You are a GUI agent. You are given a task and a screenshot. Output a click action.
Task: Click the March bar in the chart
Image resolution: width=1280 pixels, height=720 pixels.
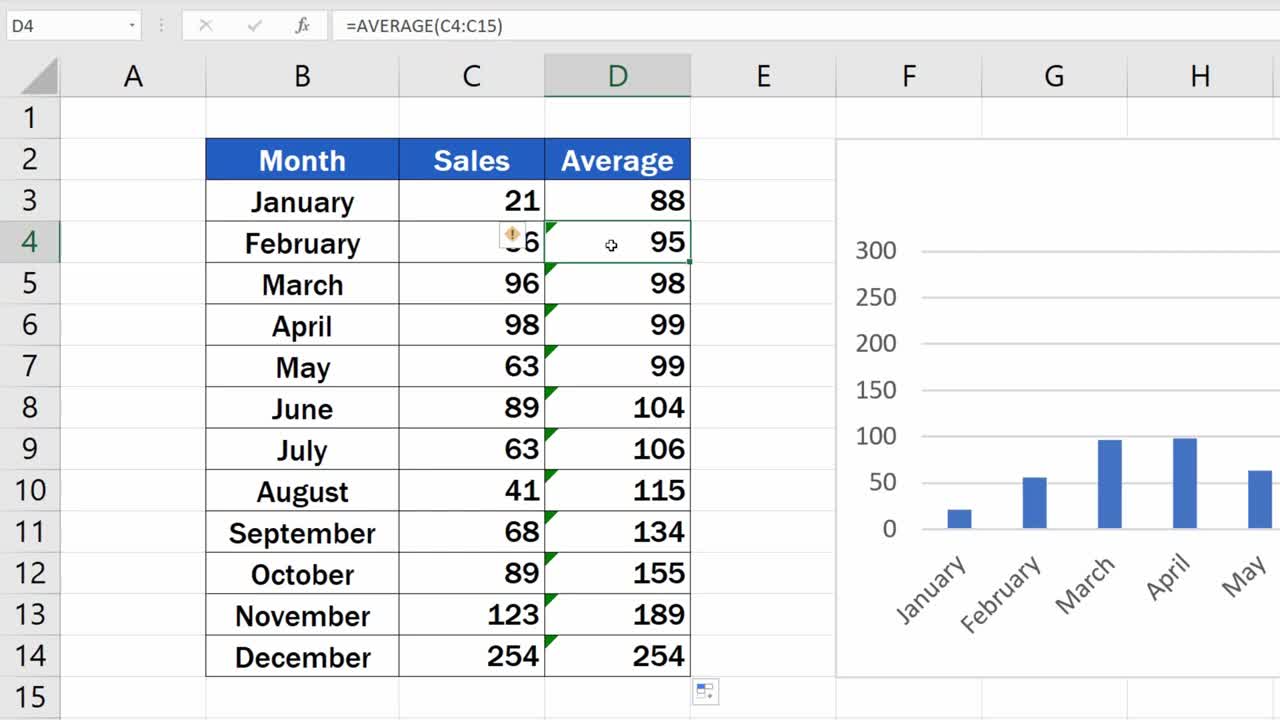tap(1109, 484)
